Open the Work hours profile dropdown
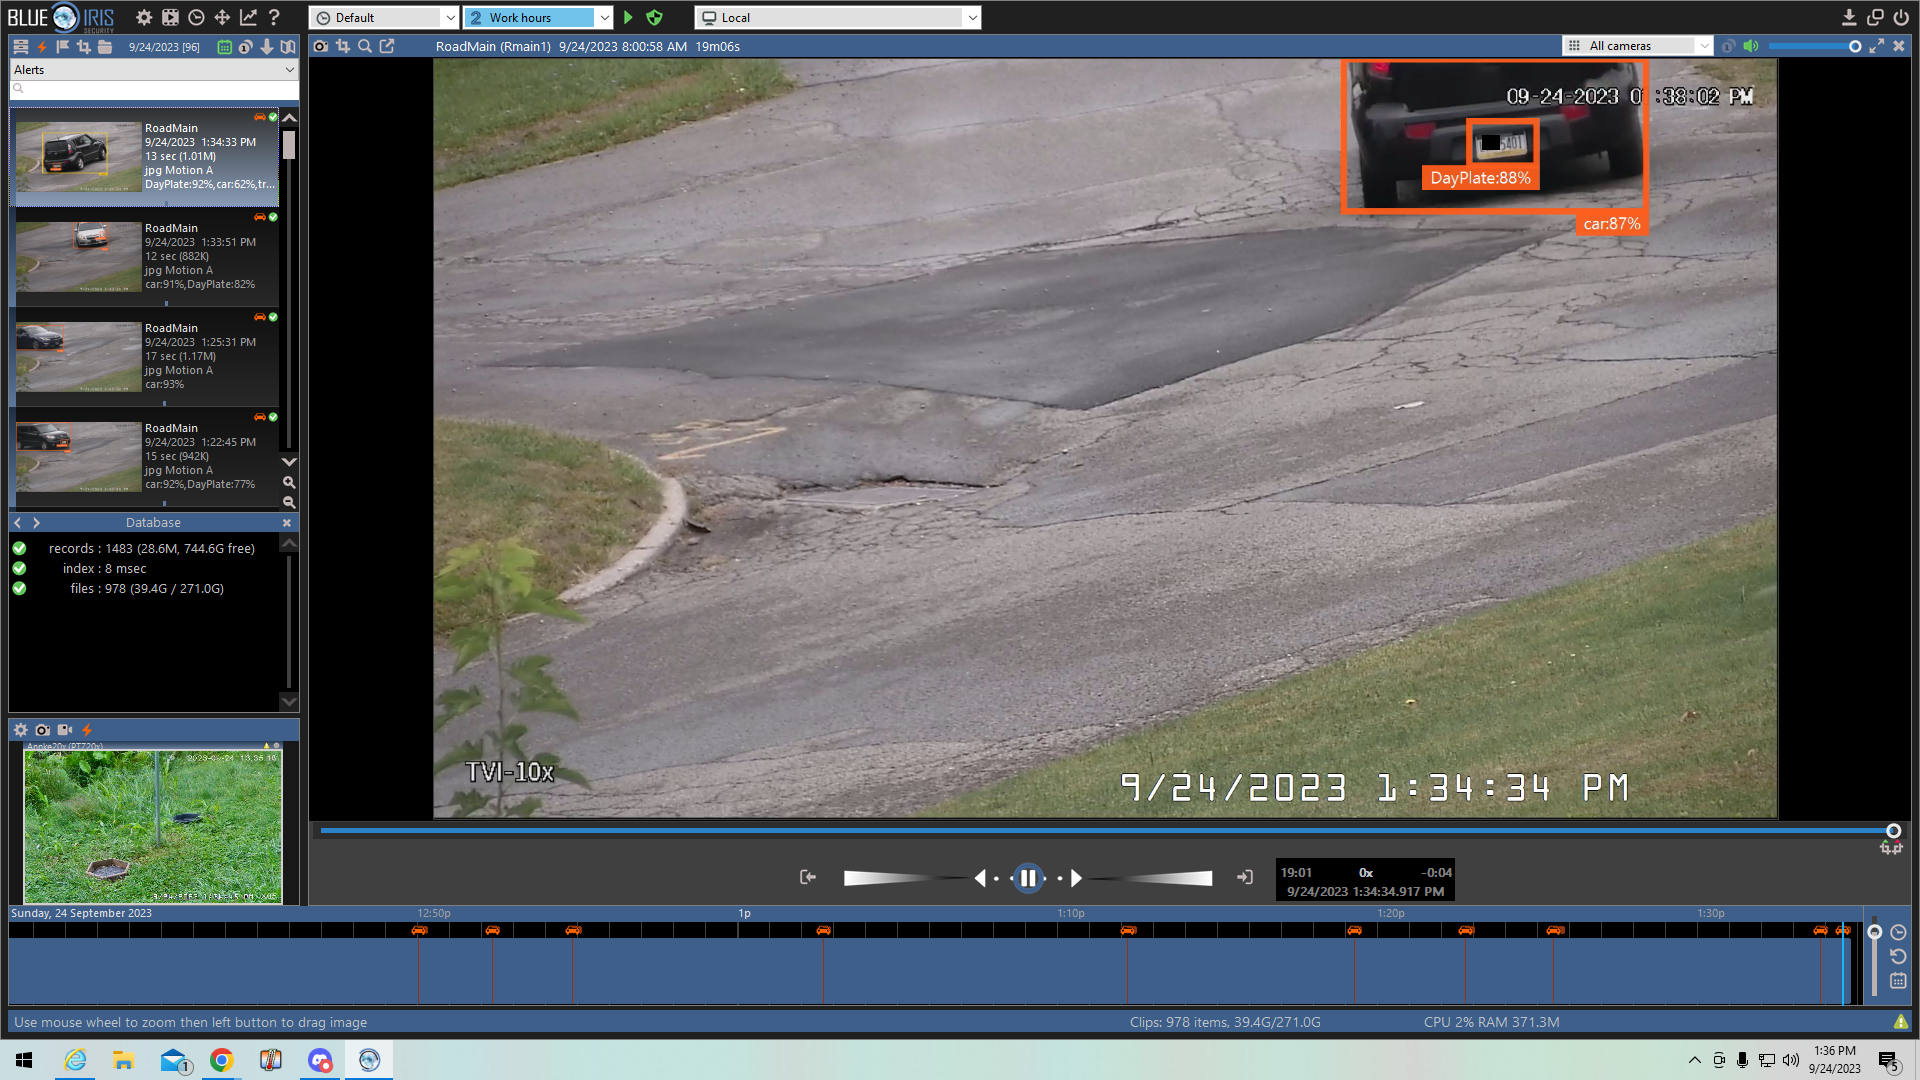The image size is (1920, 1080). pos(538,17)
